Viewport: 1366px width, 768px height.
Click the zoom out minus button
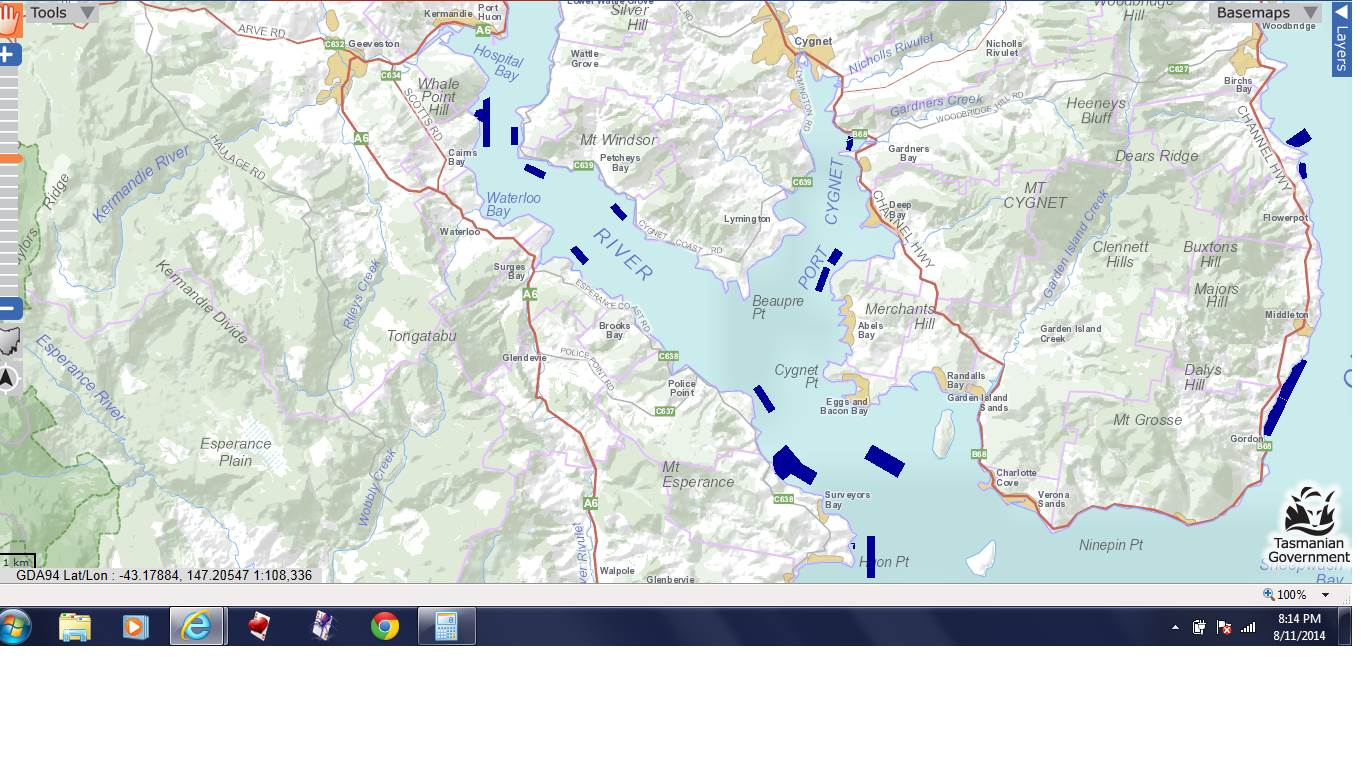pos(9,308)
